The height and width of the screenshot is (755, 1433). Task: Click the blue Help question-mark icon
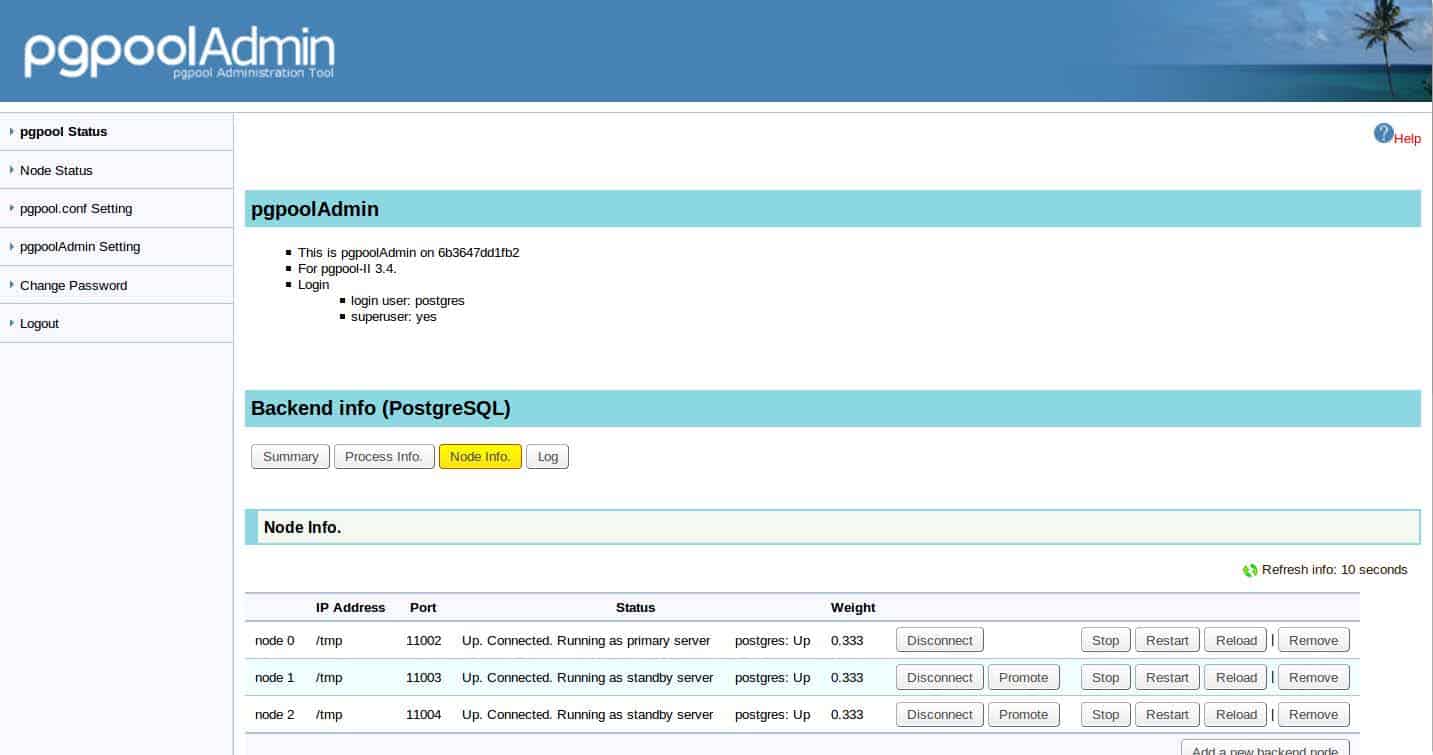[1383, 133]
